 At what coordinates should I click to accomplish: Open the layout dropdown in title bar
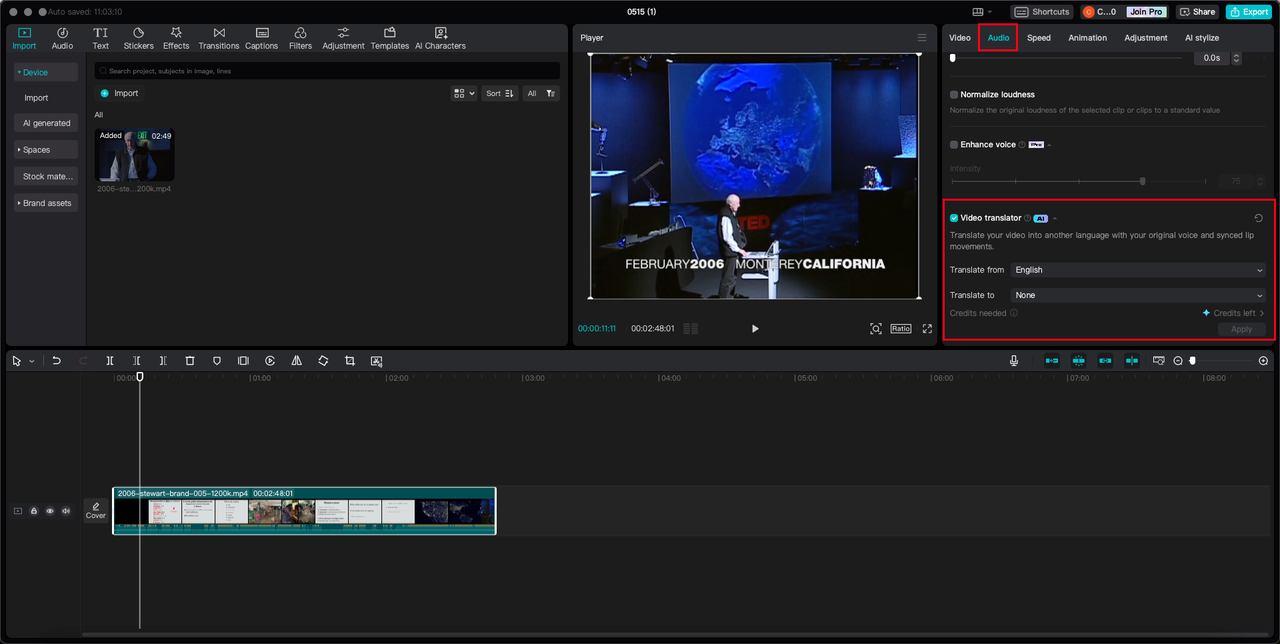[x=981, y=12]
